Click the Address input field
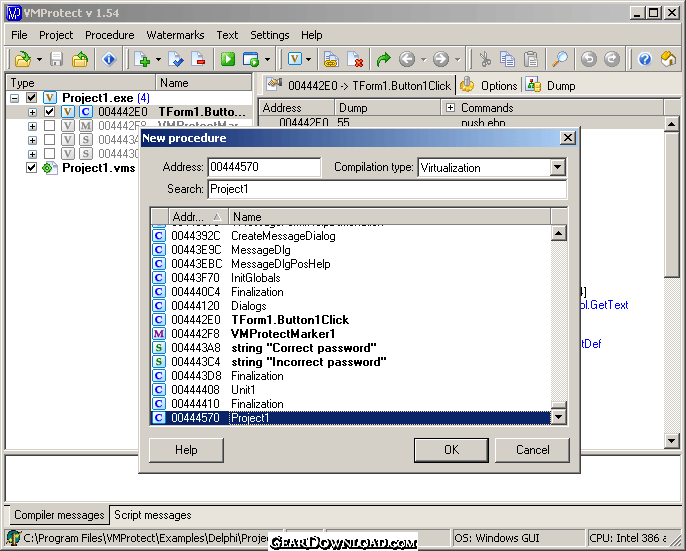Image resolution: width=686 pixels, height=551 pixels. pyautogui.click(x=264, y=167)
